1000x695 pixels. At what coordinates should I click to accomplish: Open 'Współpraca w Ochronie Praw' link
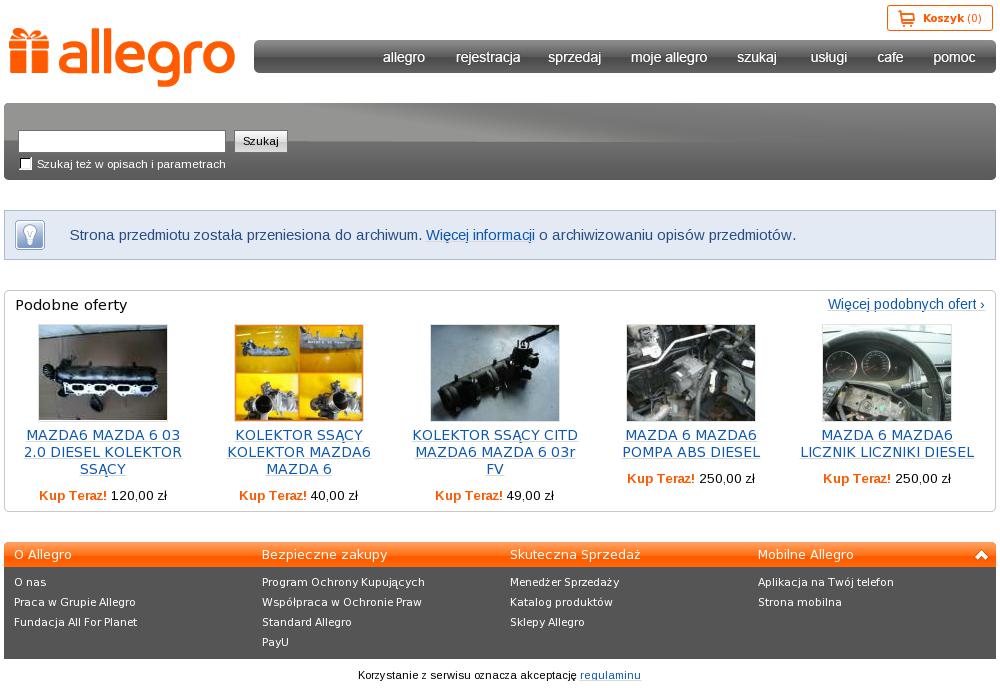point(342,602)
